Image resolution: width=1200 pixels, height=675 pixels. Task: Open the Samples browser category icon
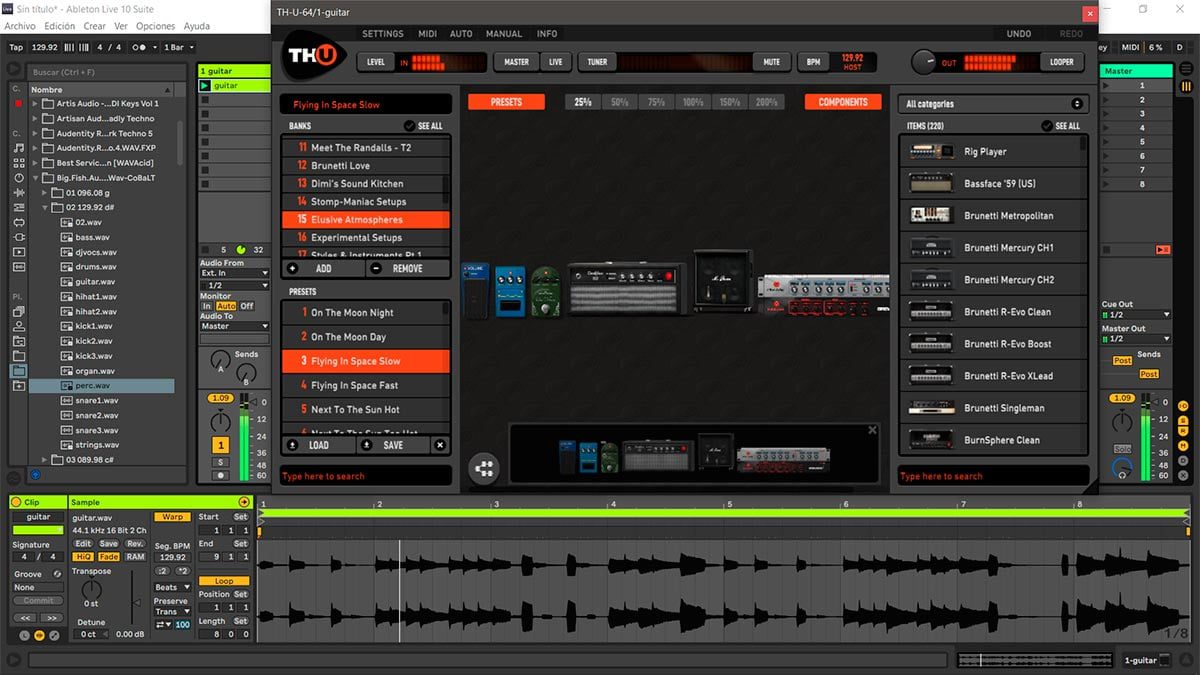tap(18, 266)
